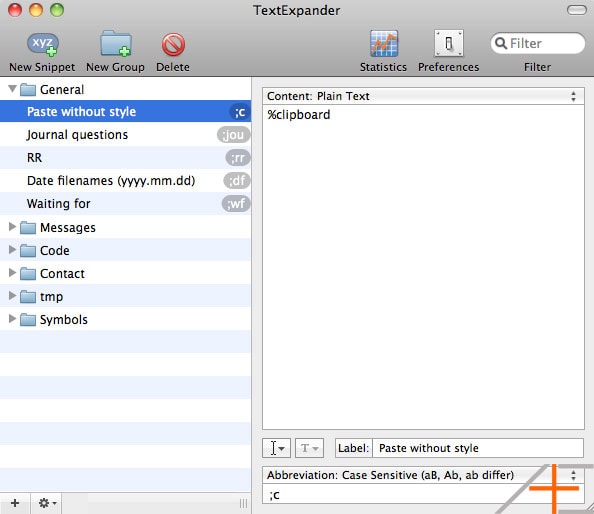Click the ;rr abbreviation badge
The width and height of the screenshot is (594, 514).
[238, 158]
